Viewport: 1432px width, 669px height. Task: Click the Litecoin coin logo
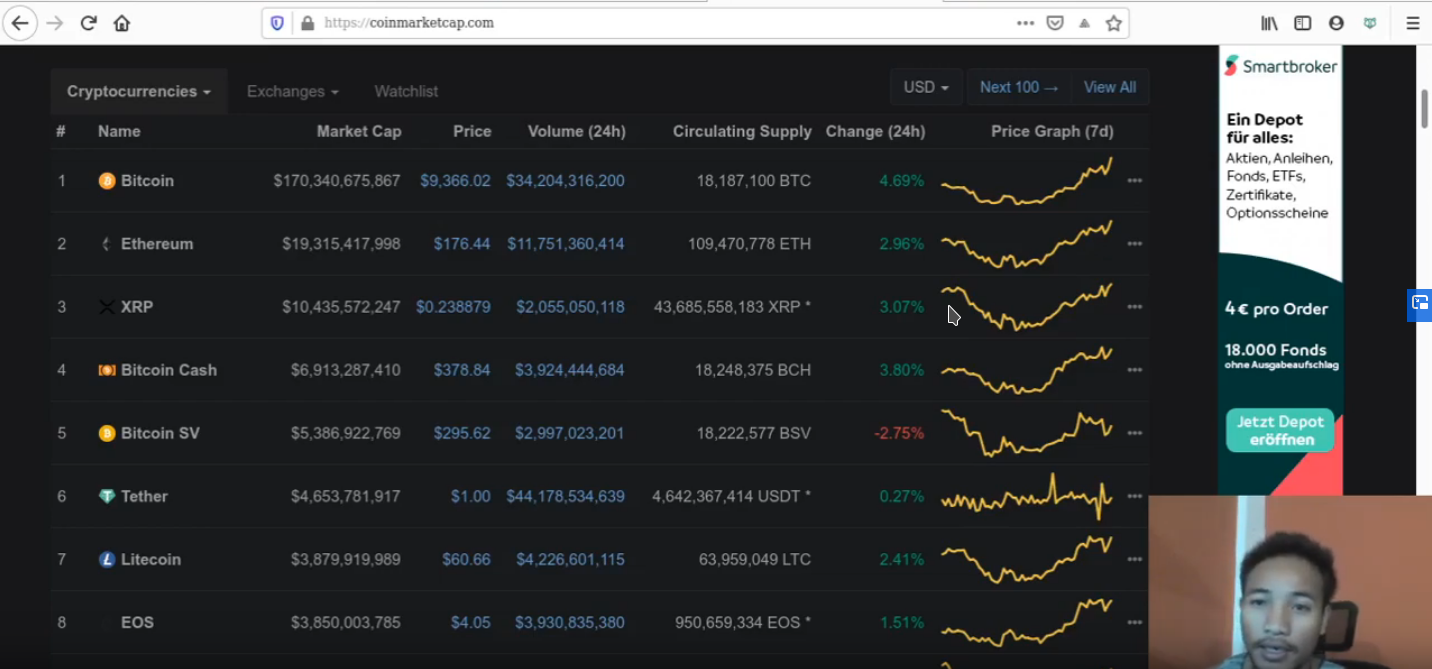pos(107,559)
